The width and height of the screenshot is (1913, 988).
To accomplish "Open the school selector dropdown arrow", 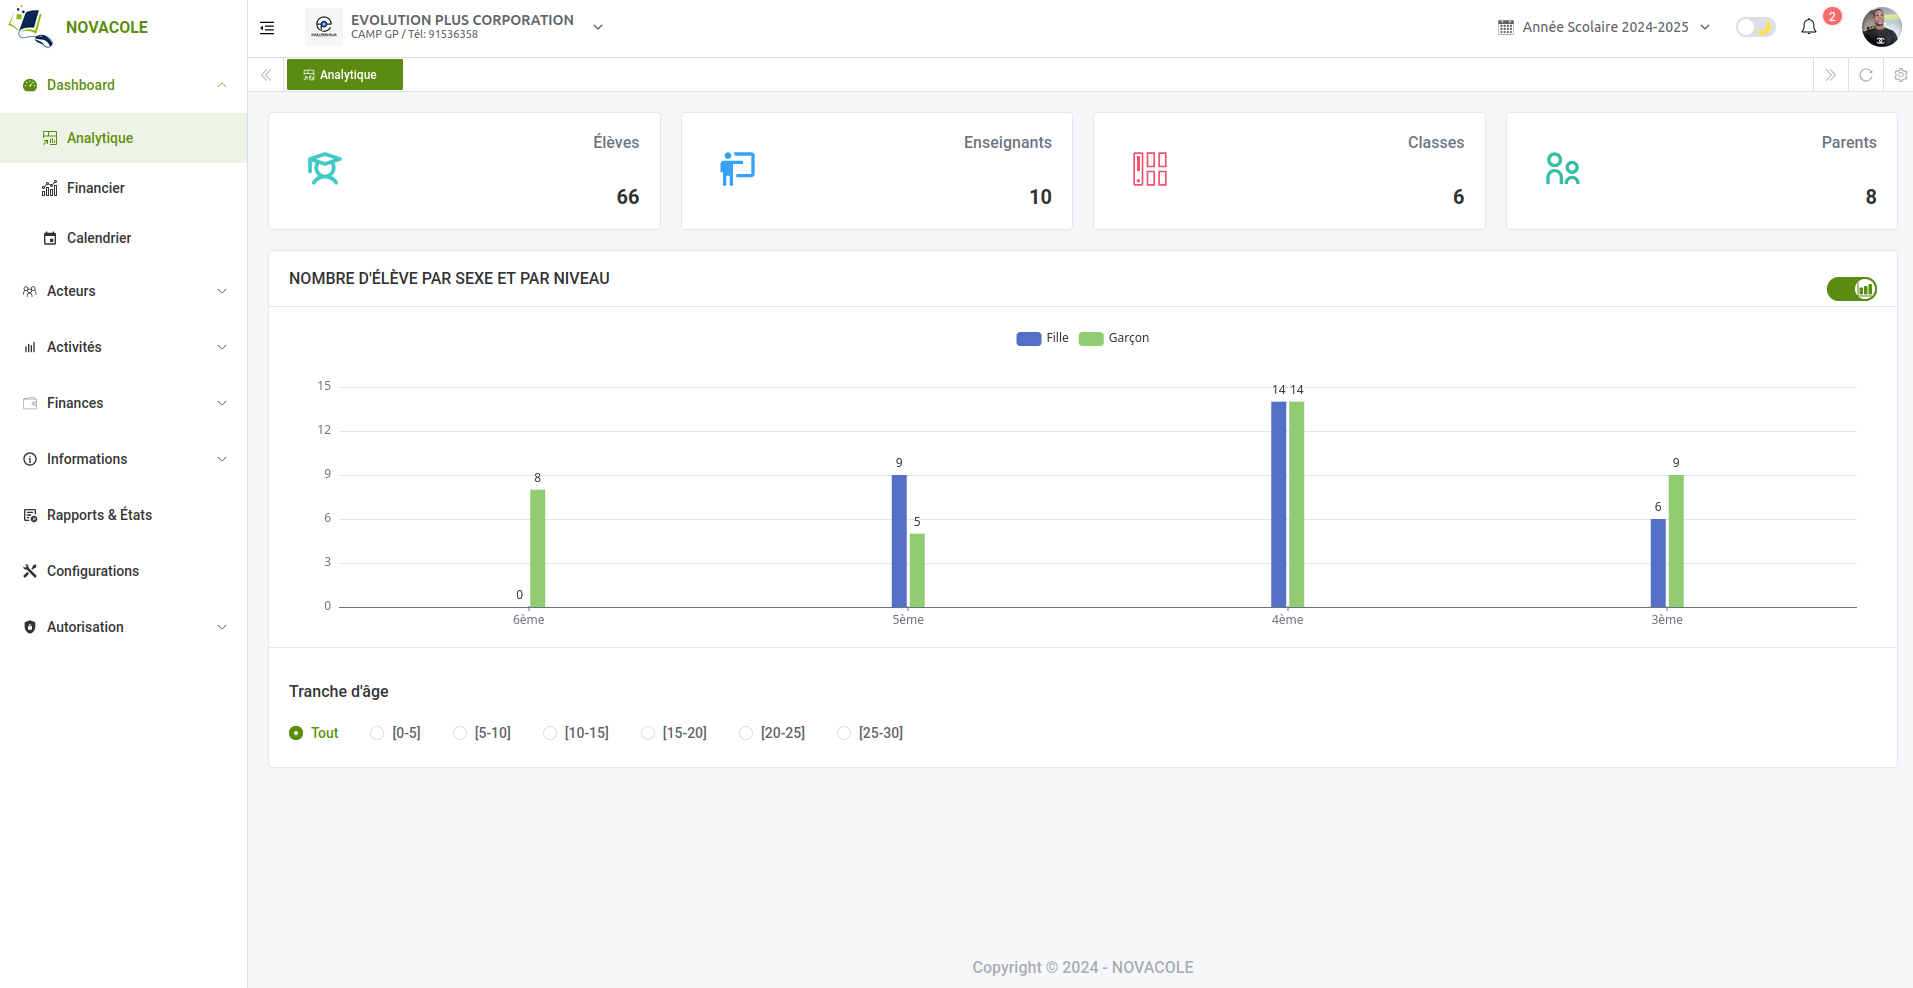I will tap(598, 27).
